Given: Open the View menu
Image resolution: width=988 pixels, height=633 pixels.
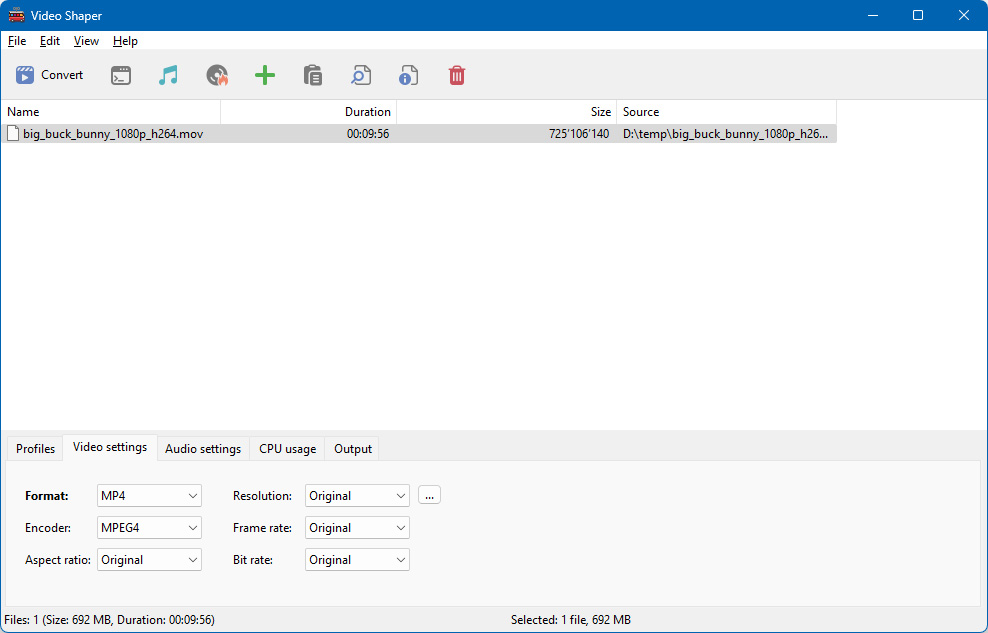Looking at the screenshot, I should (86, 41).
